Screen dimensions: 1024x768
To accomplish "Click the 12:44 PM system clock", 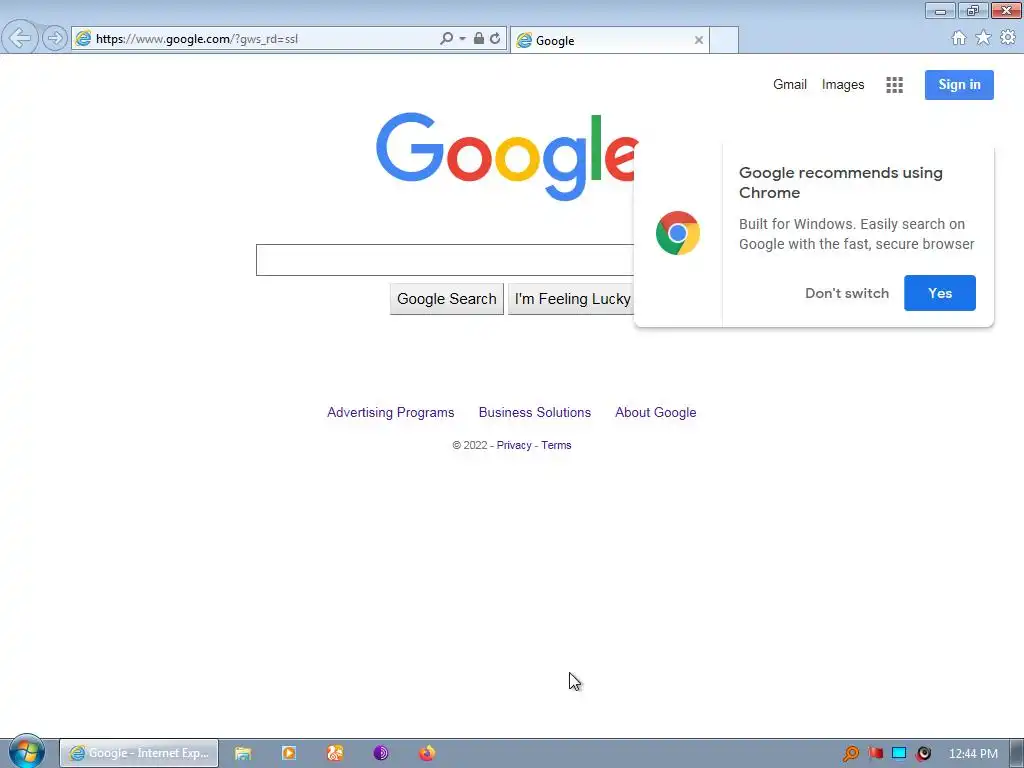I will click(x=973, y=754).
